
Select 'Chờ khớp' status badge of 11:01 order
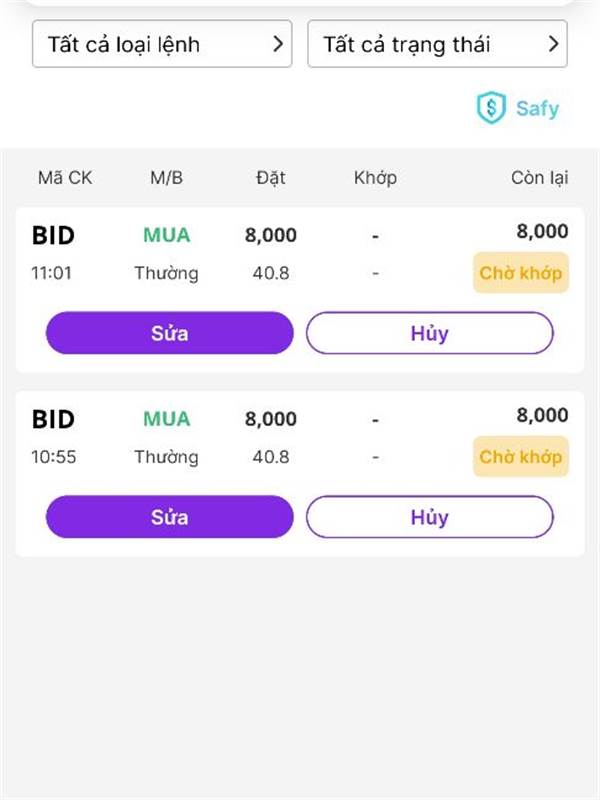point(521,273)
